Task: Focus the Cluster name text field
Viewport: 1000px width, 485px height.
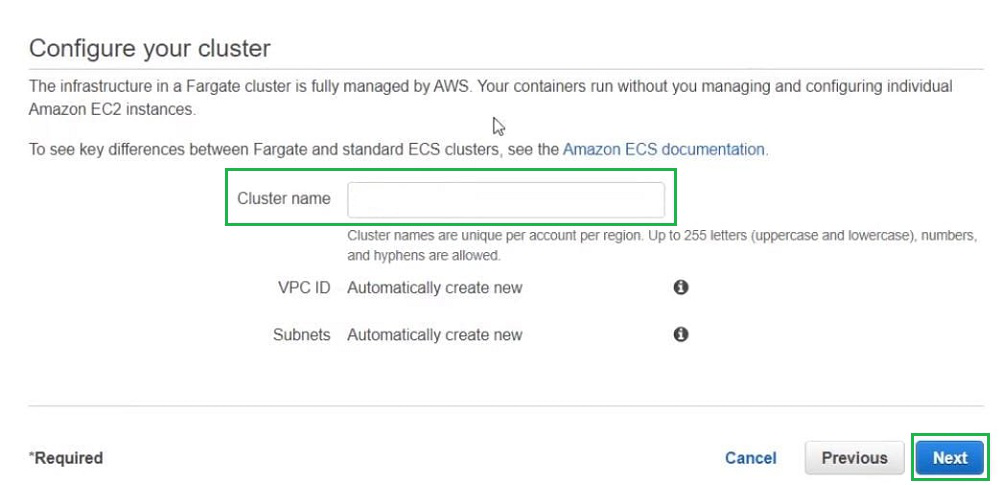Action: tap(505, 199)
